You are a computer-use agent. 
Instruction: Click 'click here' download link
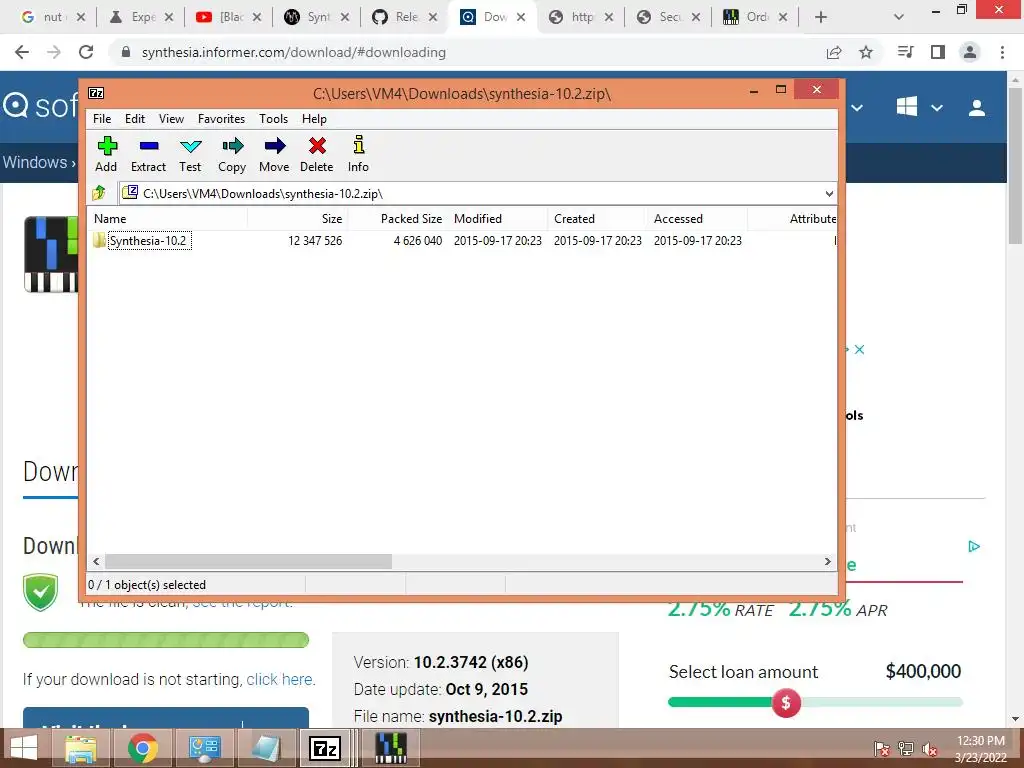280,679
